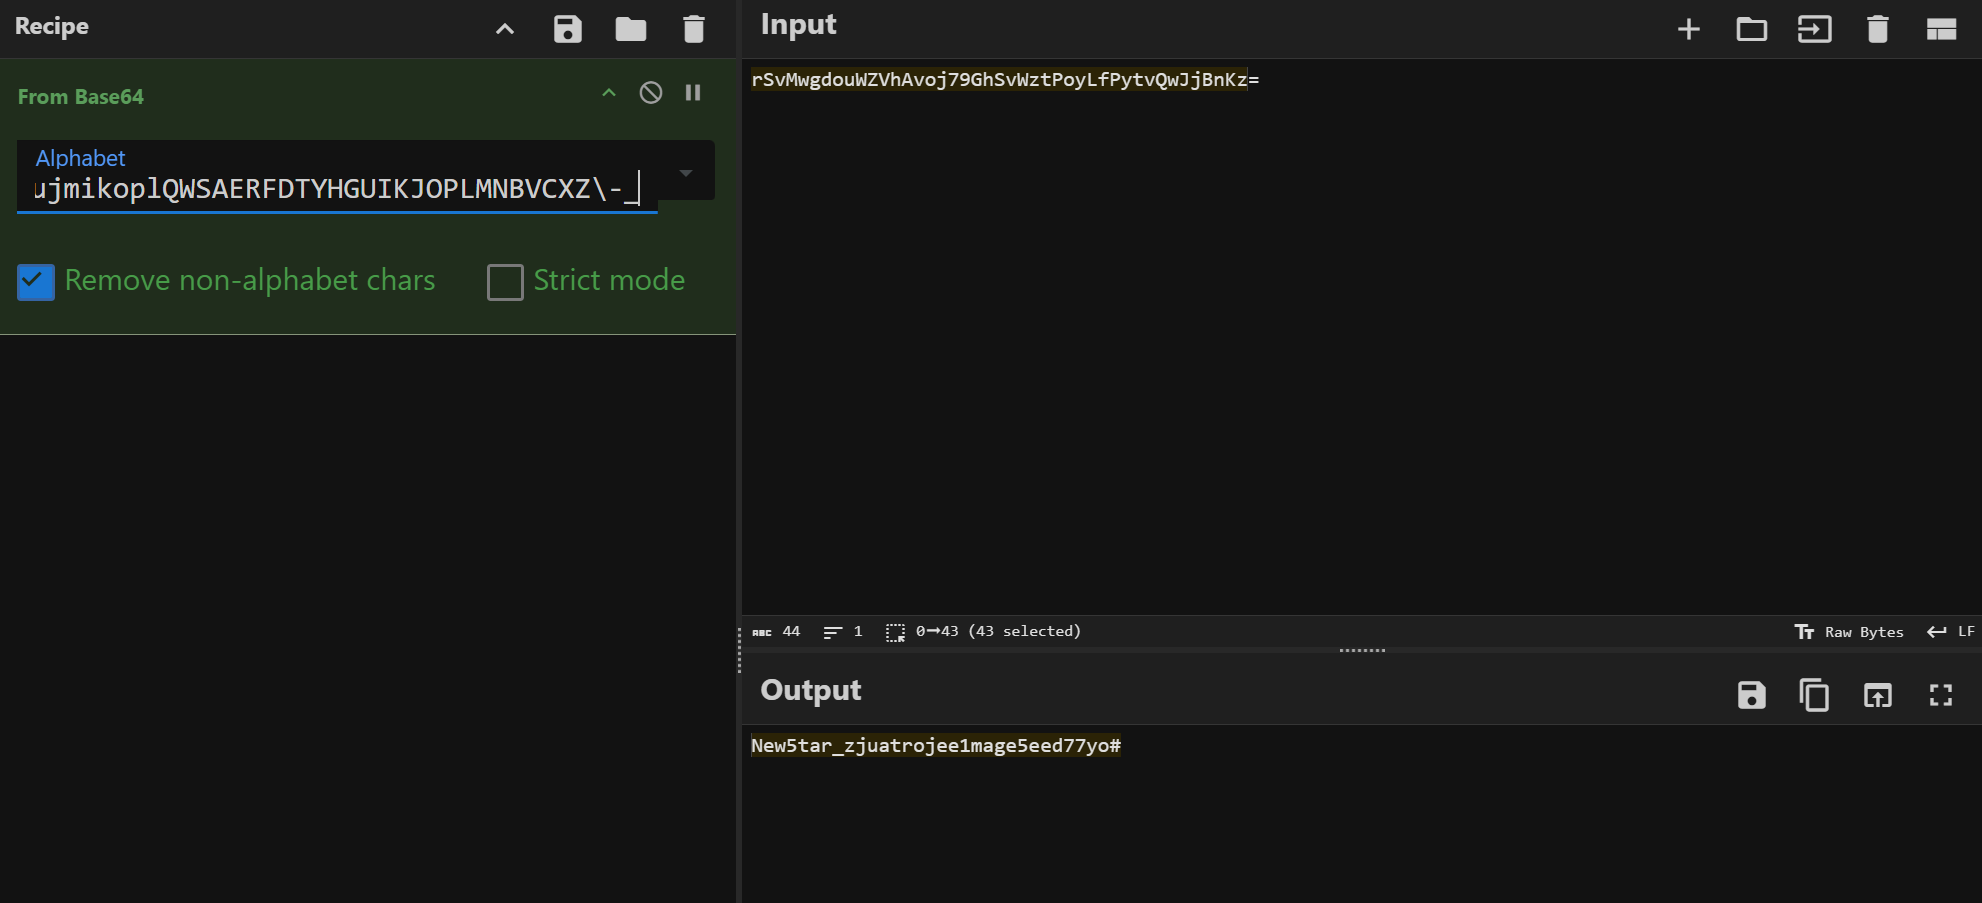This screenshot has height=903, width=1982.
Task: Collapse the Recipe pane chevron
Action: pos(505,29)
